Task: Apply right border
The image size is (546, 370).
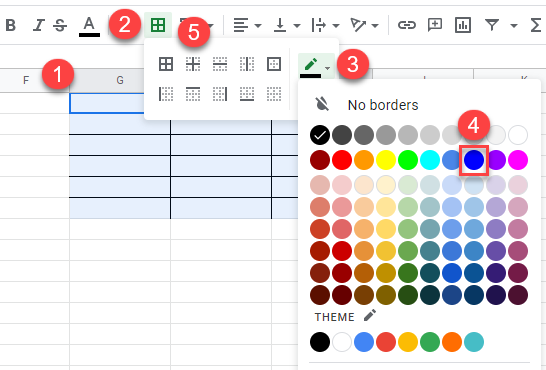Action: (x=220, y=94)
